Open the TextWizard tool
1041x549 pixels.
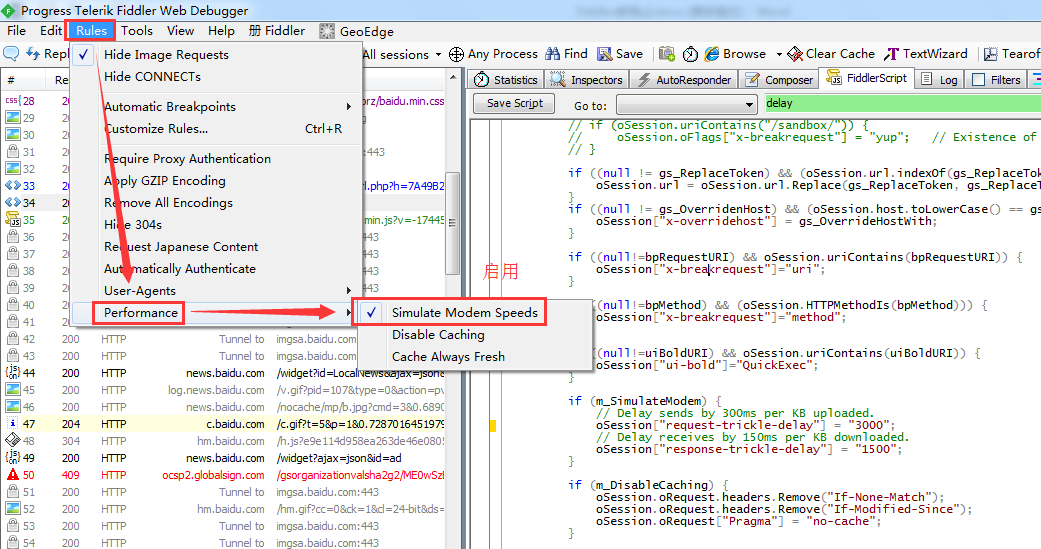[926, 54]
